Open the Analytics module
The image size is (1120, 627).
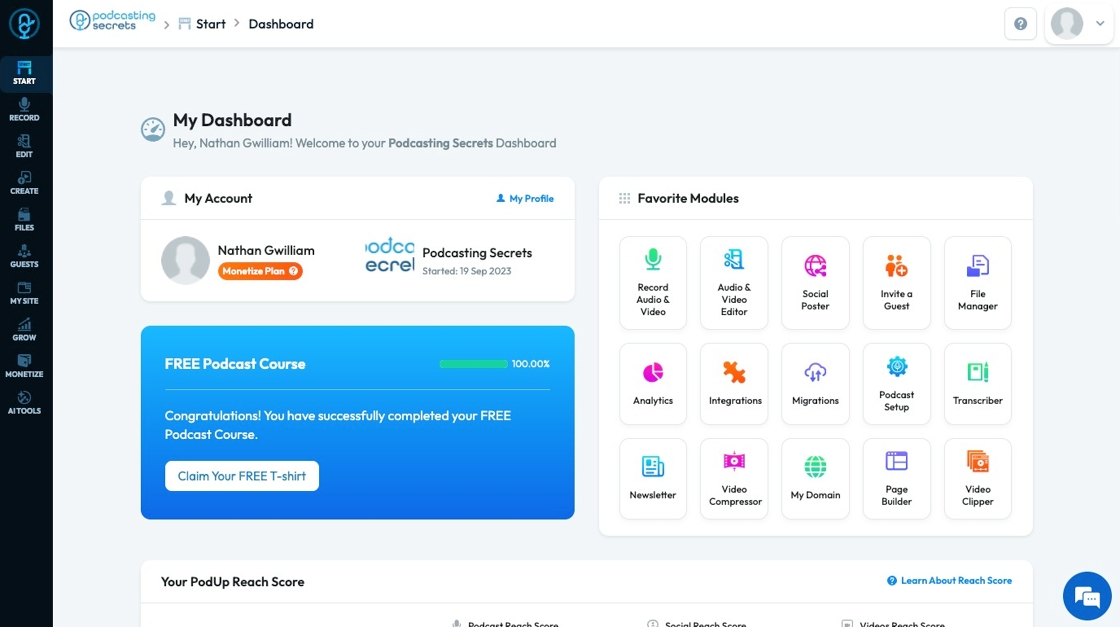tap(653, 384)
